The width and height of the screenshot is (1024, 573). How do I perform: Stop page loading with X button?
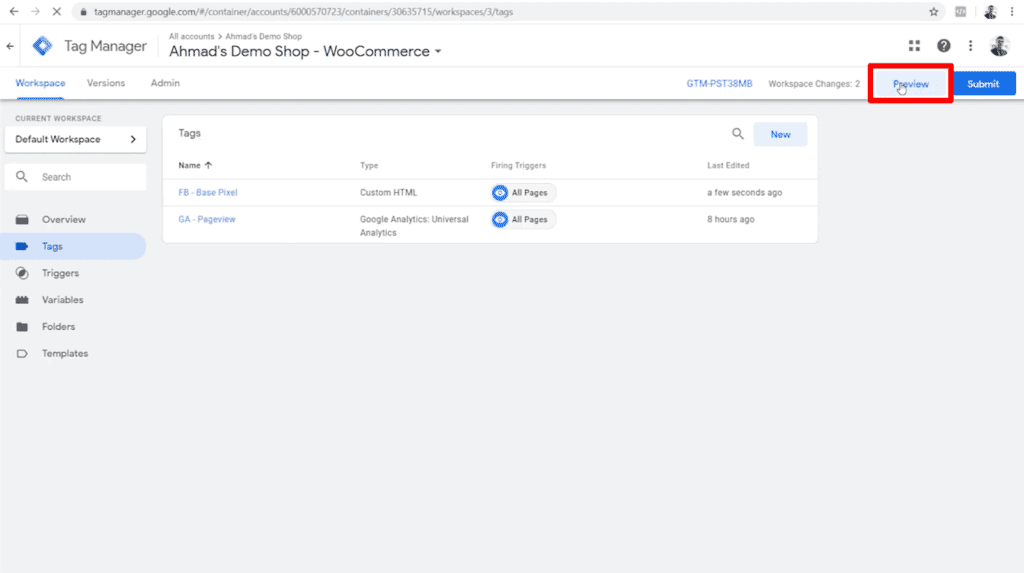click(56, 12)
